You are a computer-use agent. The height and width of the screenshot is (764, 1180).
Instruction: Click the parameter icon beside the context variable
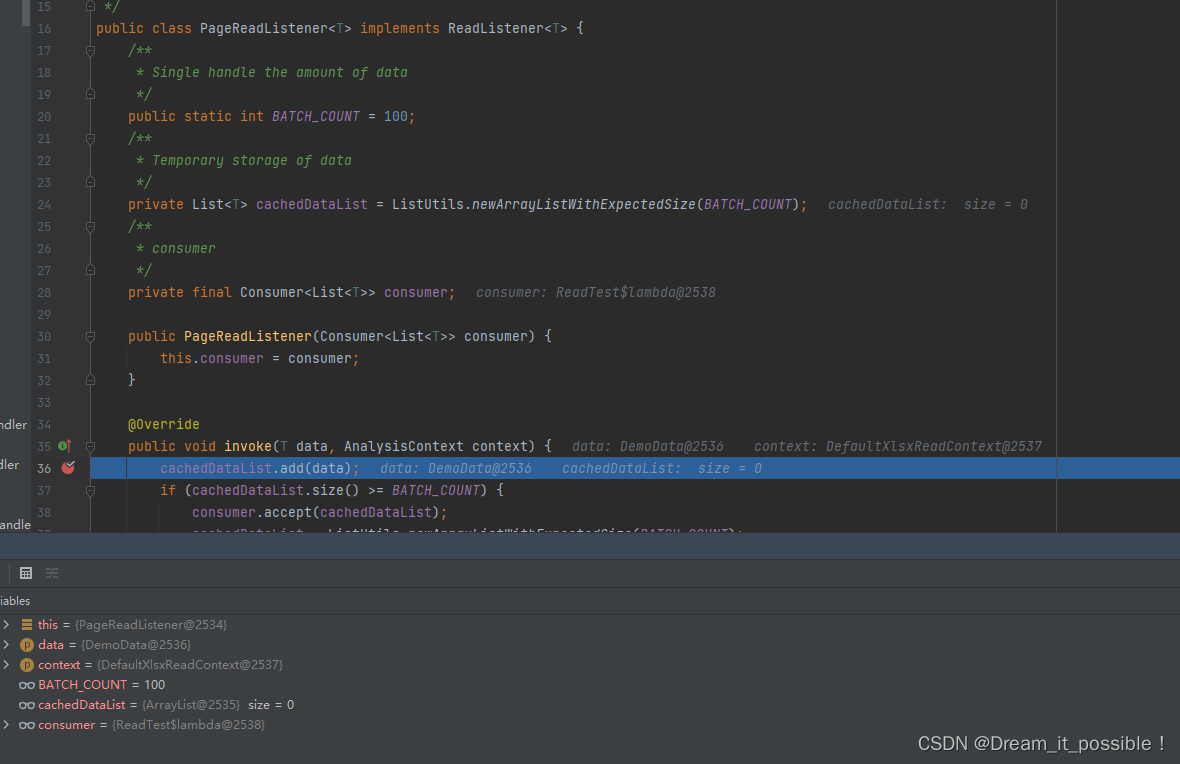pos(27,664)
